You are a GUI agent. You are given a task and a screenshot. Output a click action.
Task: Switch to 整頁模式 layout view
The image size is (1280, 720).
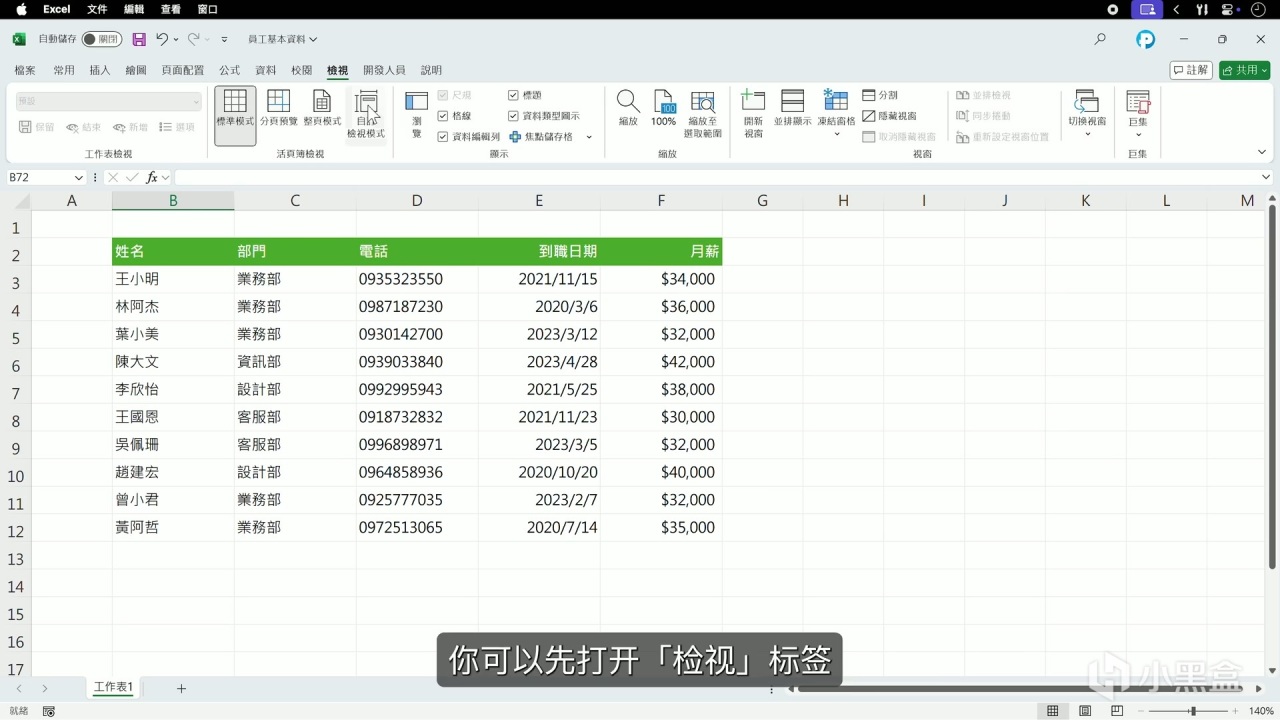click(322, 108)
